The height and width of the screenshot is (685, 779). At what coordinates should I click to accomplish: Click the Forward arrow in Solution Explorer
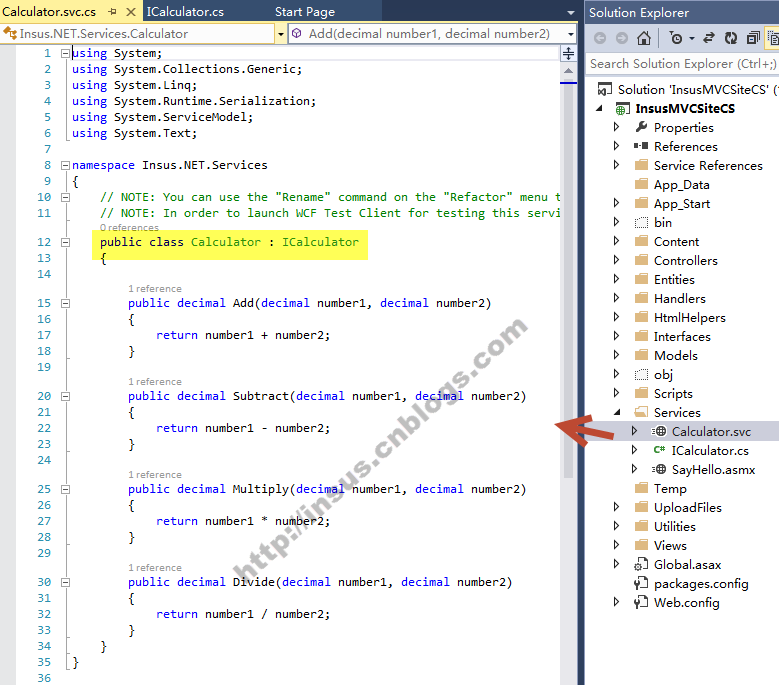(x=622, y=38)
